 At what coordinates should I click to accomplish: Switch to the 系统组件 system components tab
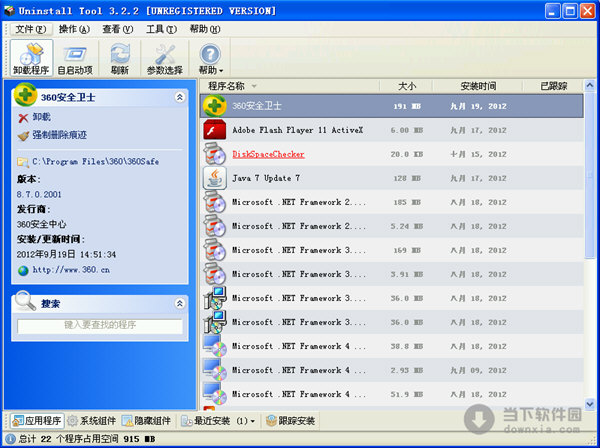91,421
